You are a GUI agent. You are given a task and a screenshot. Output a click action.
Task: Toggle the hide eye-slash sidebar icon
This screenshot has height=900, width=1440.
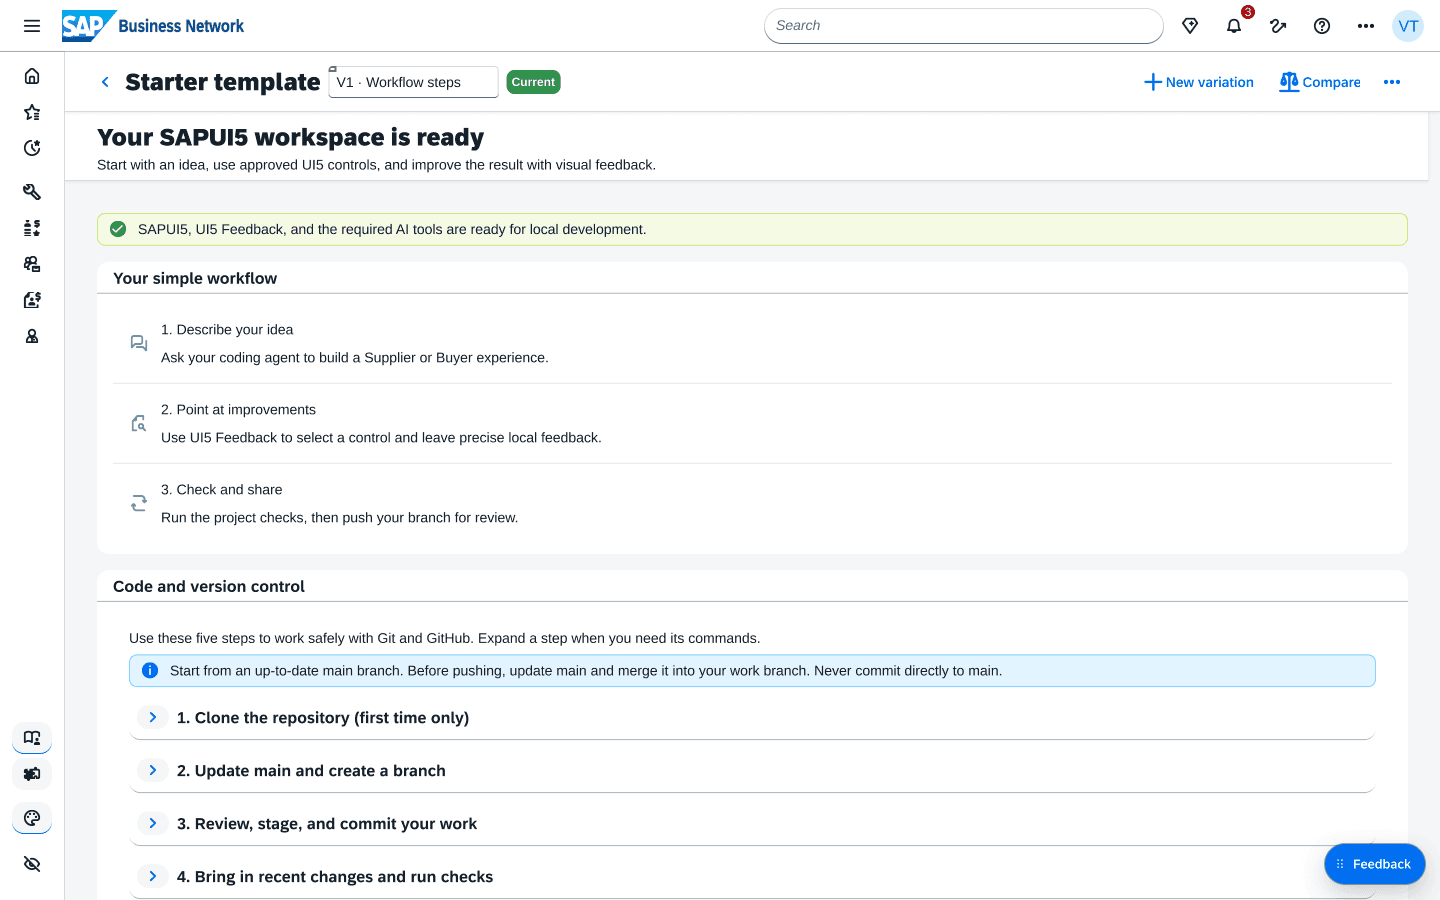tap(32, 864)
